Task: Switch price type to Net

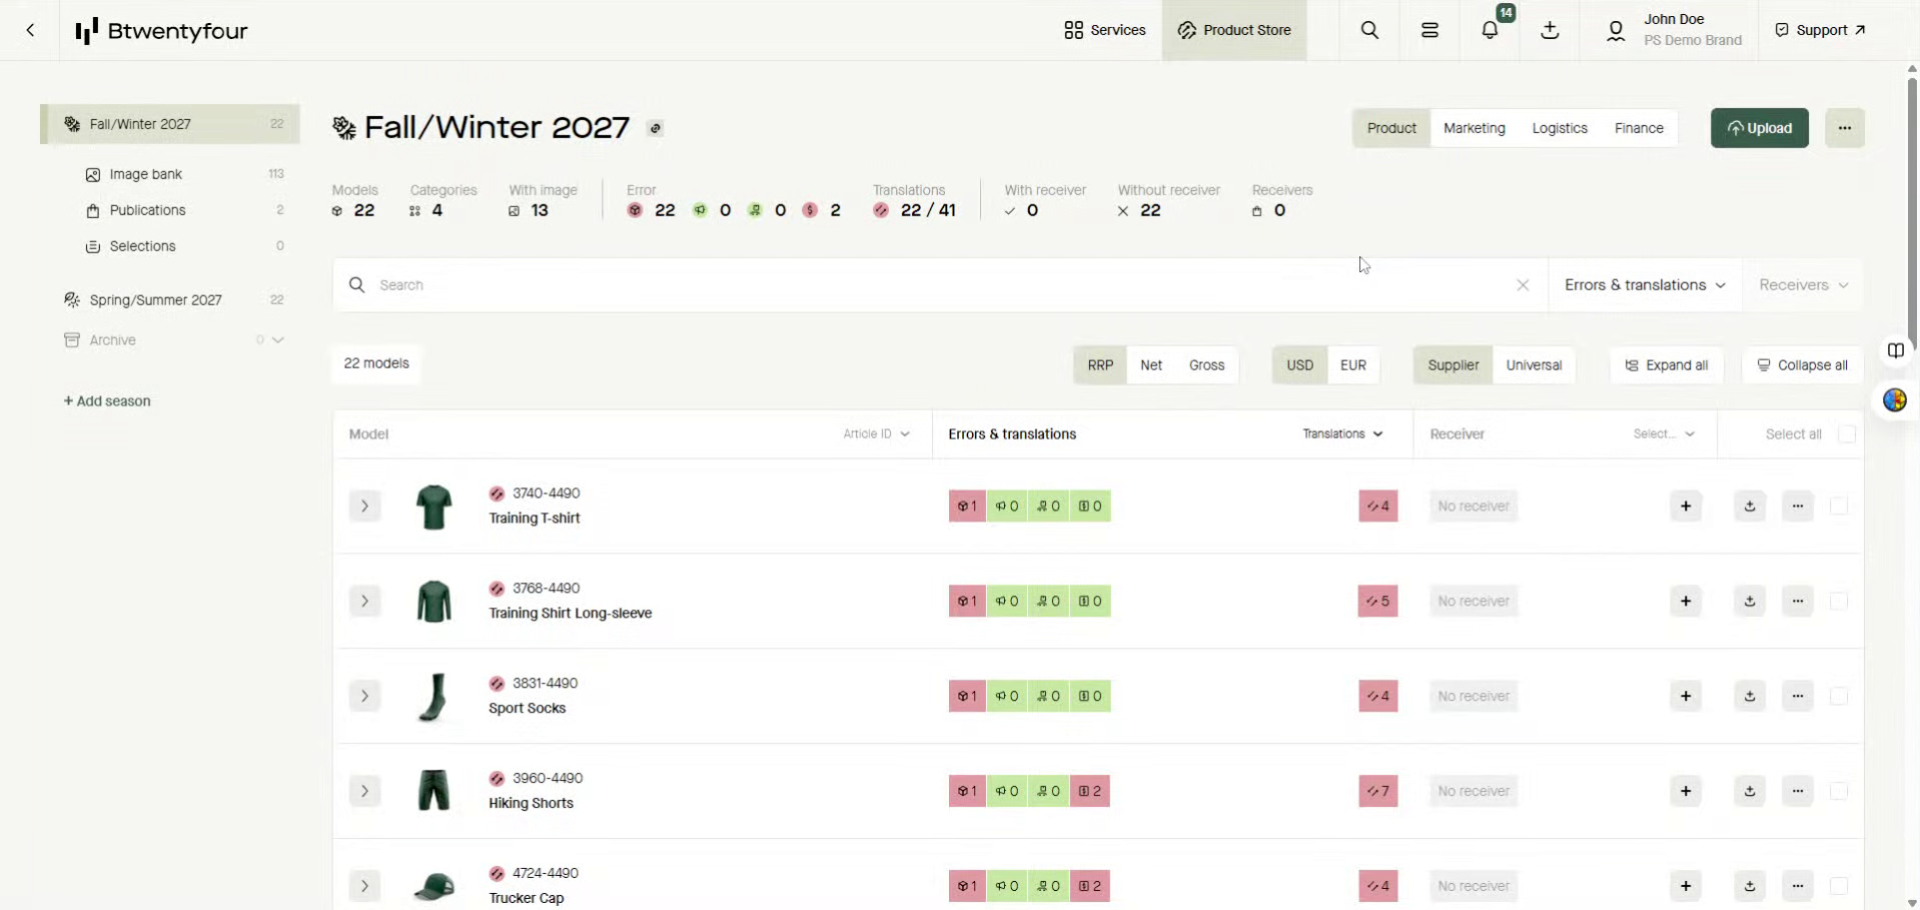Action: tap(1151, 365)
